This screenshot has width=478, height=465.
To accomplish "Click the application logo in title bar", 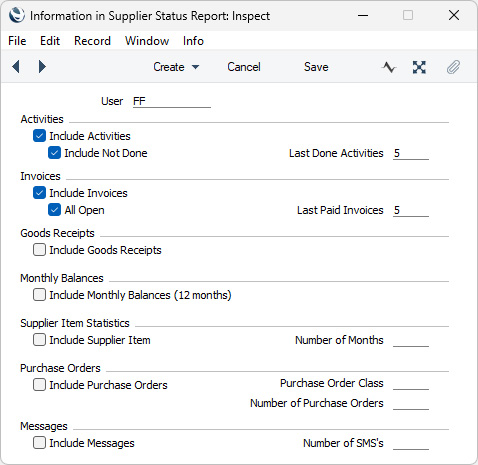I will pyautogui.click(x=17, y=15).
